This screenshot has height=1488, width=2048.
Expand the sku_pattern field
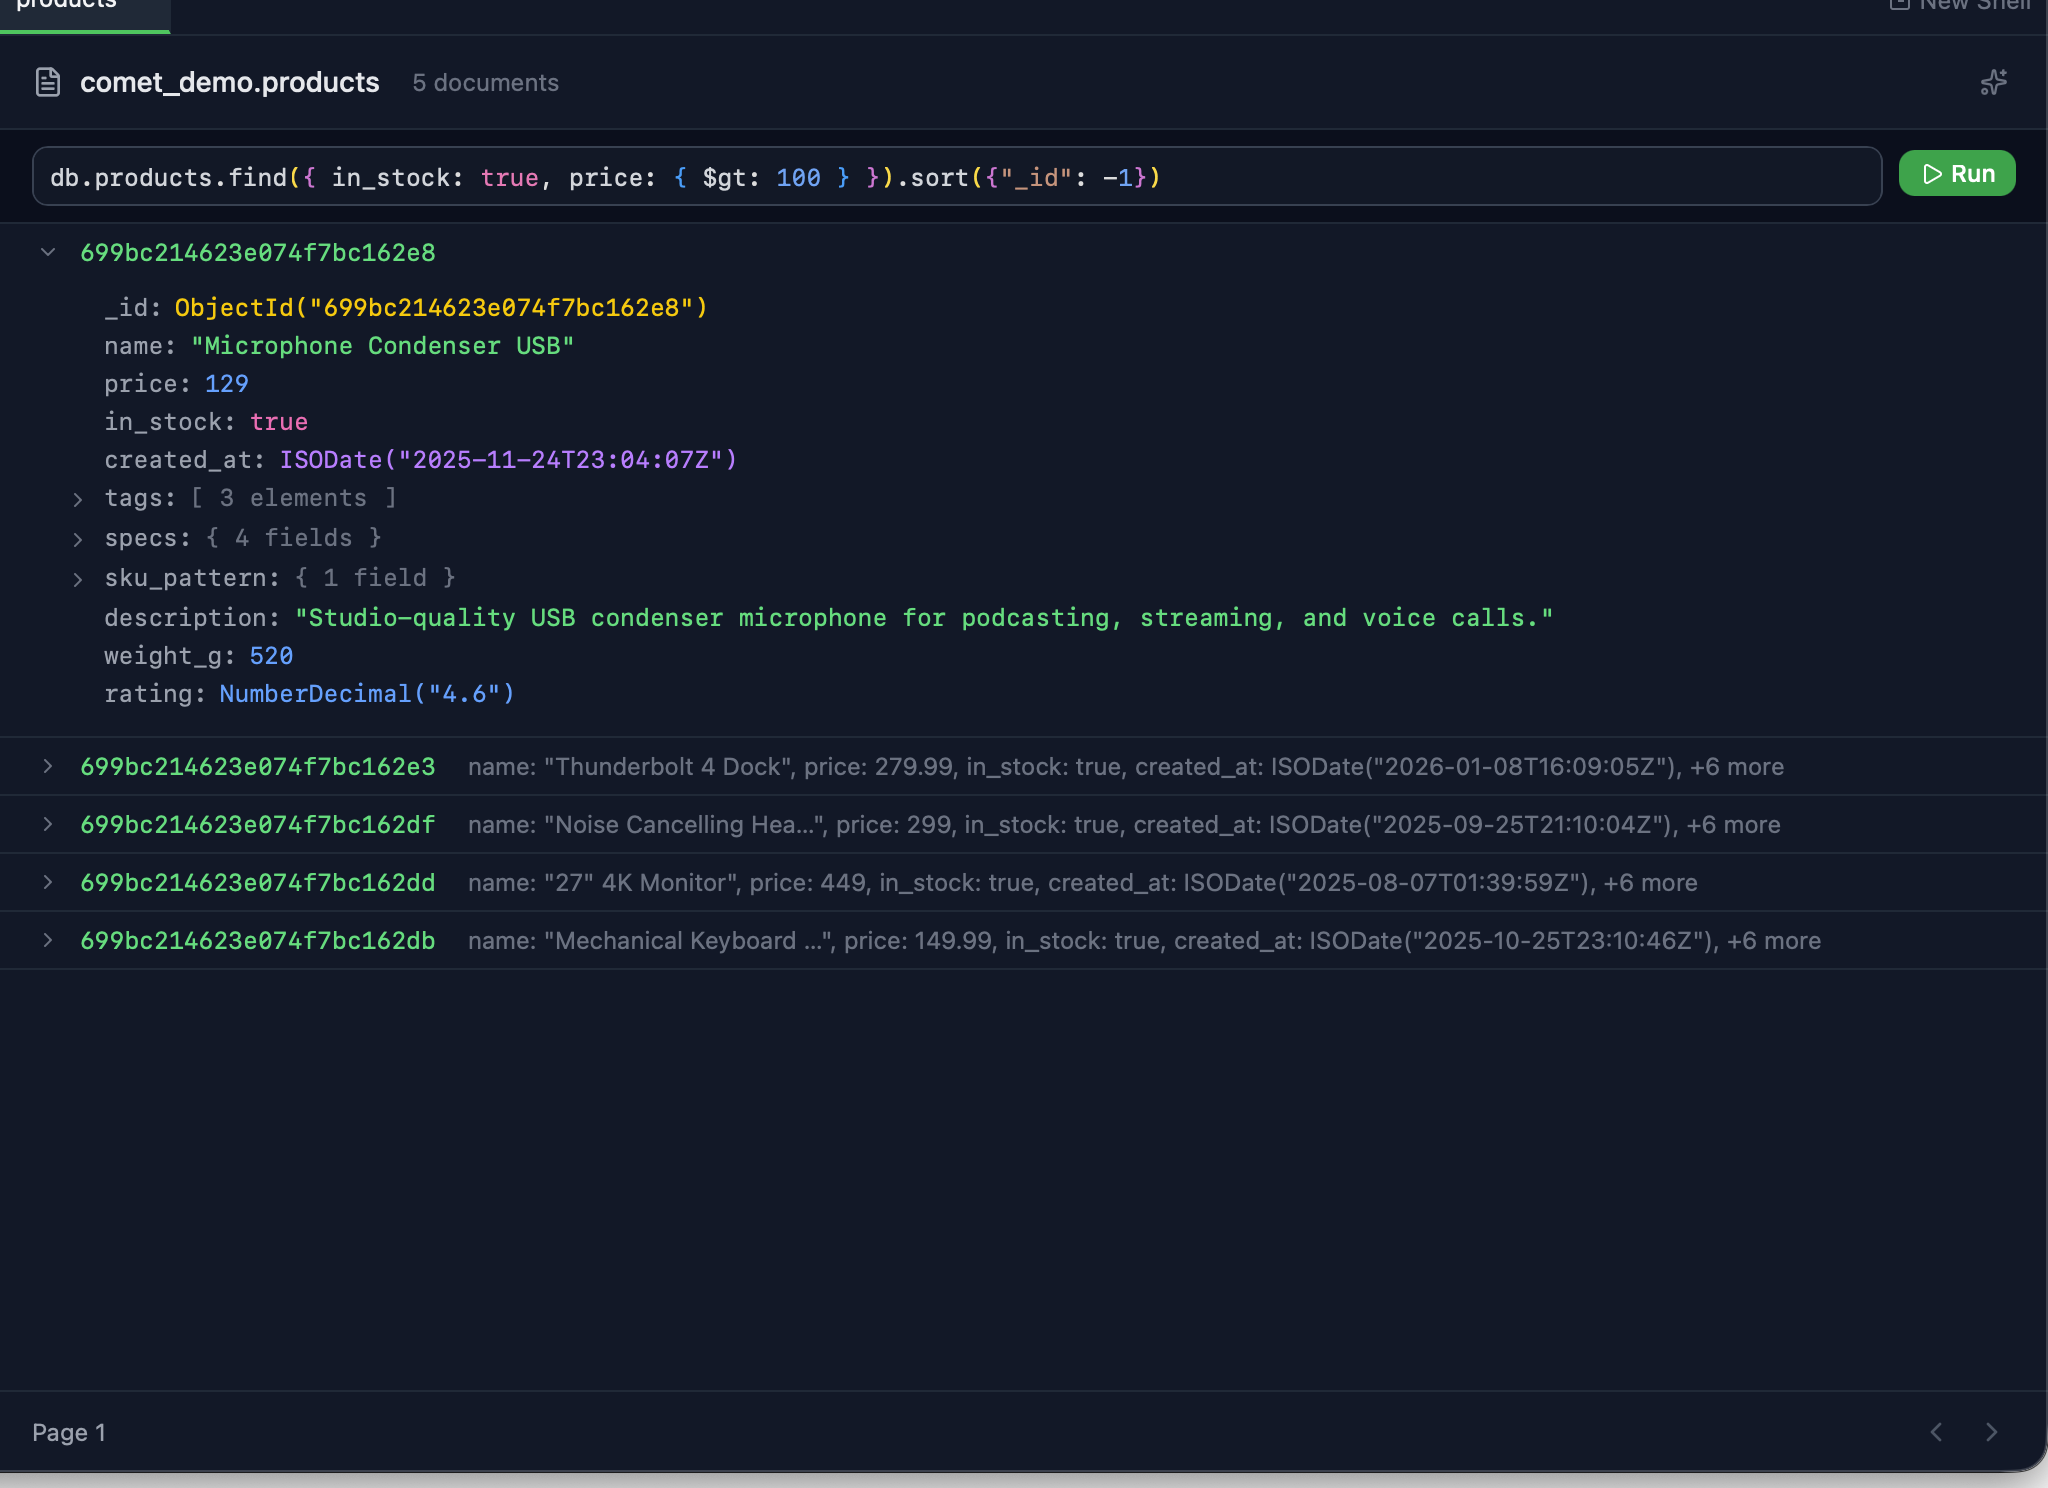78,579
